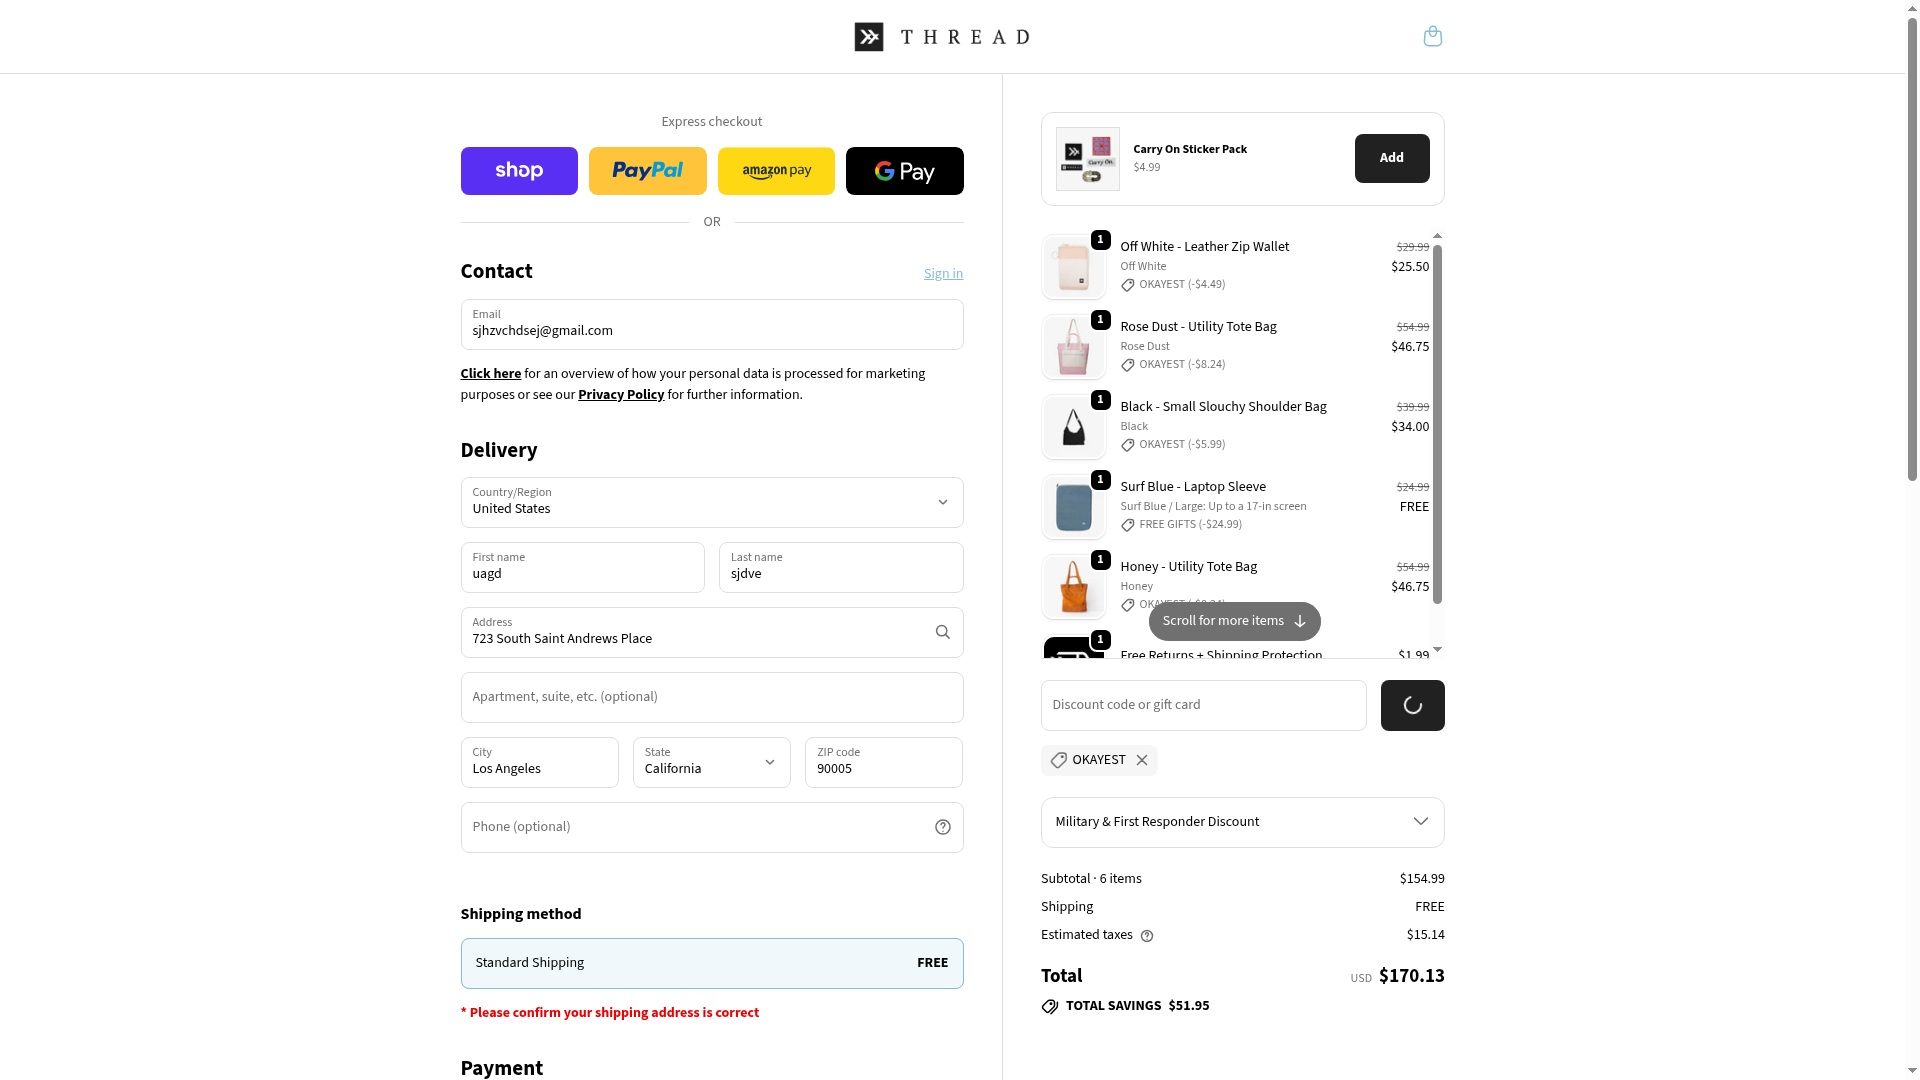The image size is (1920, 1080).
Task: Click the Thread logo in header
Action: [941, 37]
